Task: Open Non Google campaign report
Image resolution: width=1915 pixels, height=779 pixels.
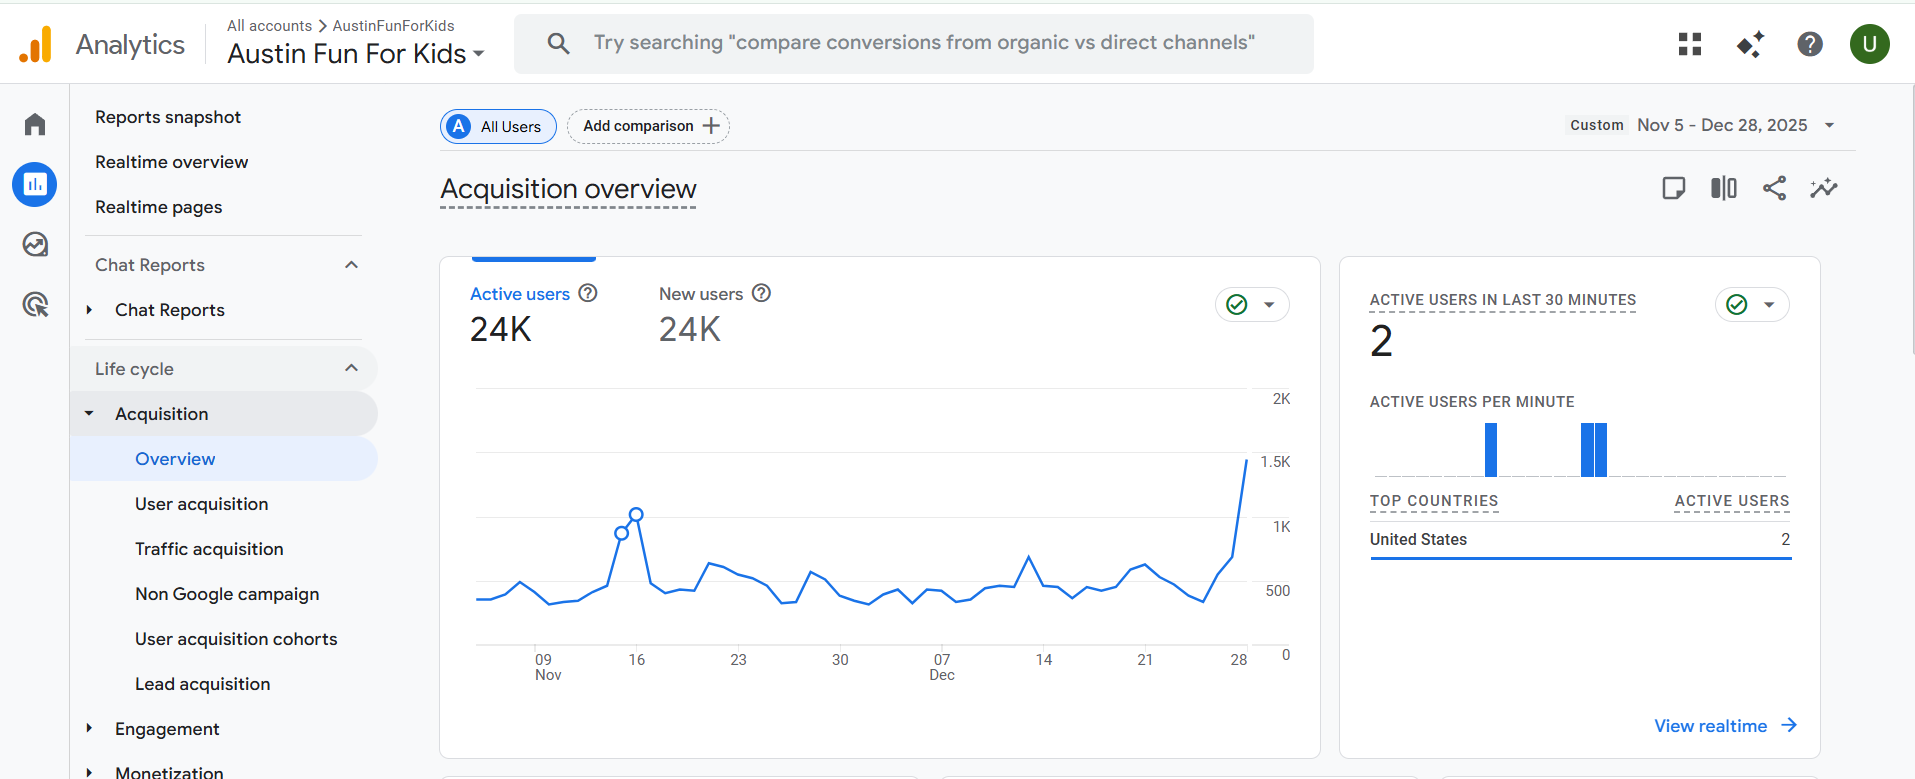Action: point(227,594)
